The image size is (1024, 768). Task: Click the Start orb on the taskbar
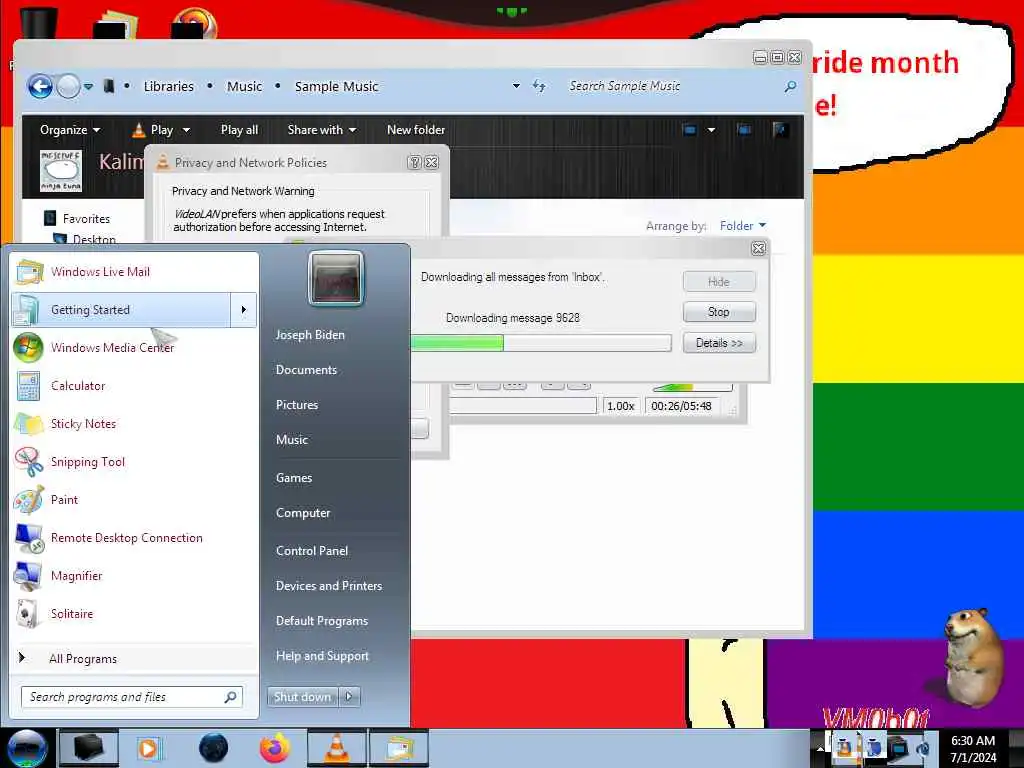point(27,748)
